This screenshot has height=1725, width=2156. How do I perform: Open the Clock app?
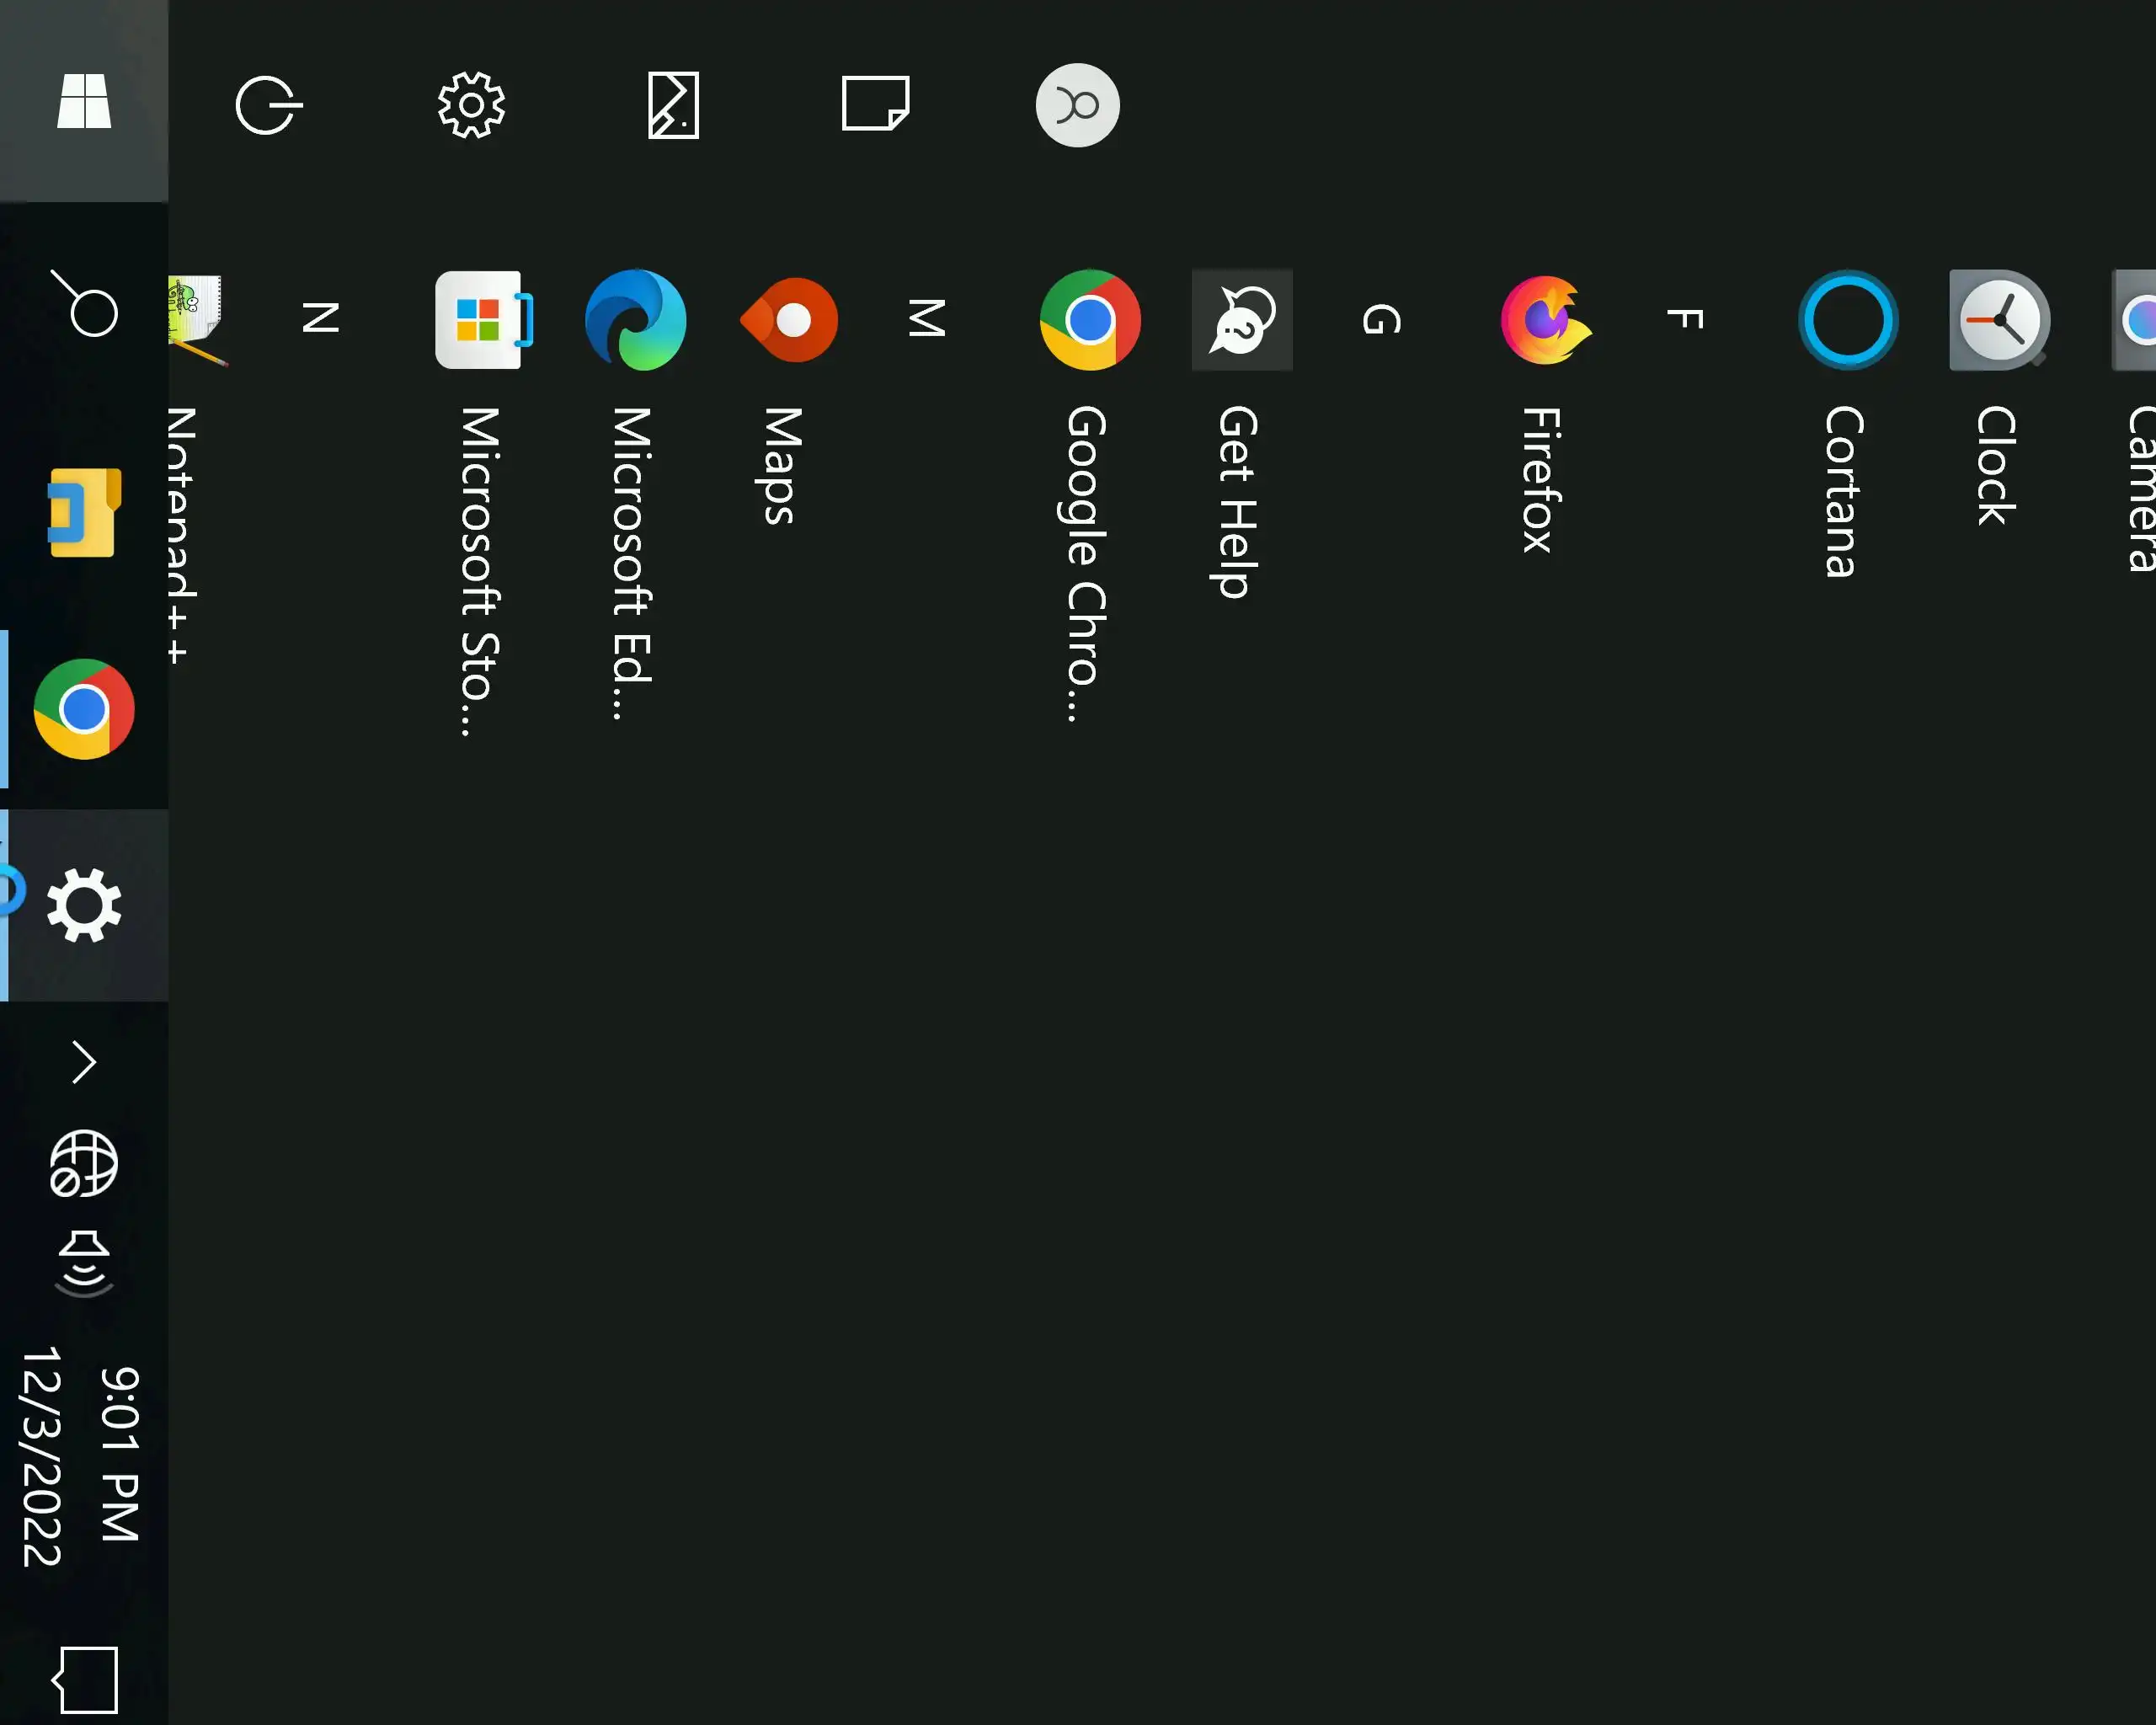pyautogui.click(x=1999, y=320)
